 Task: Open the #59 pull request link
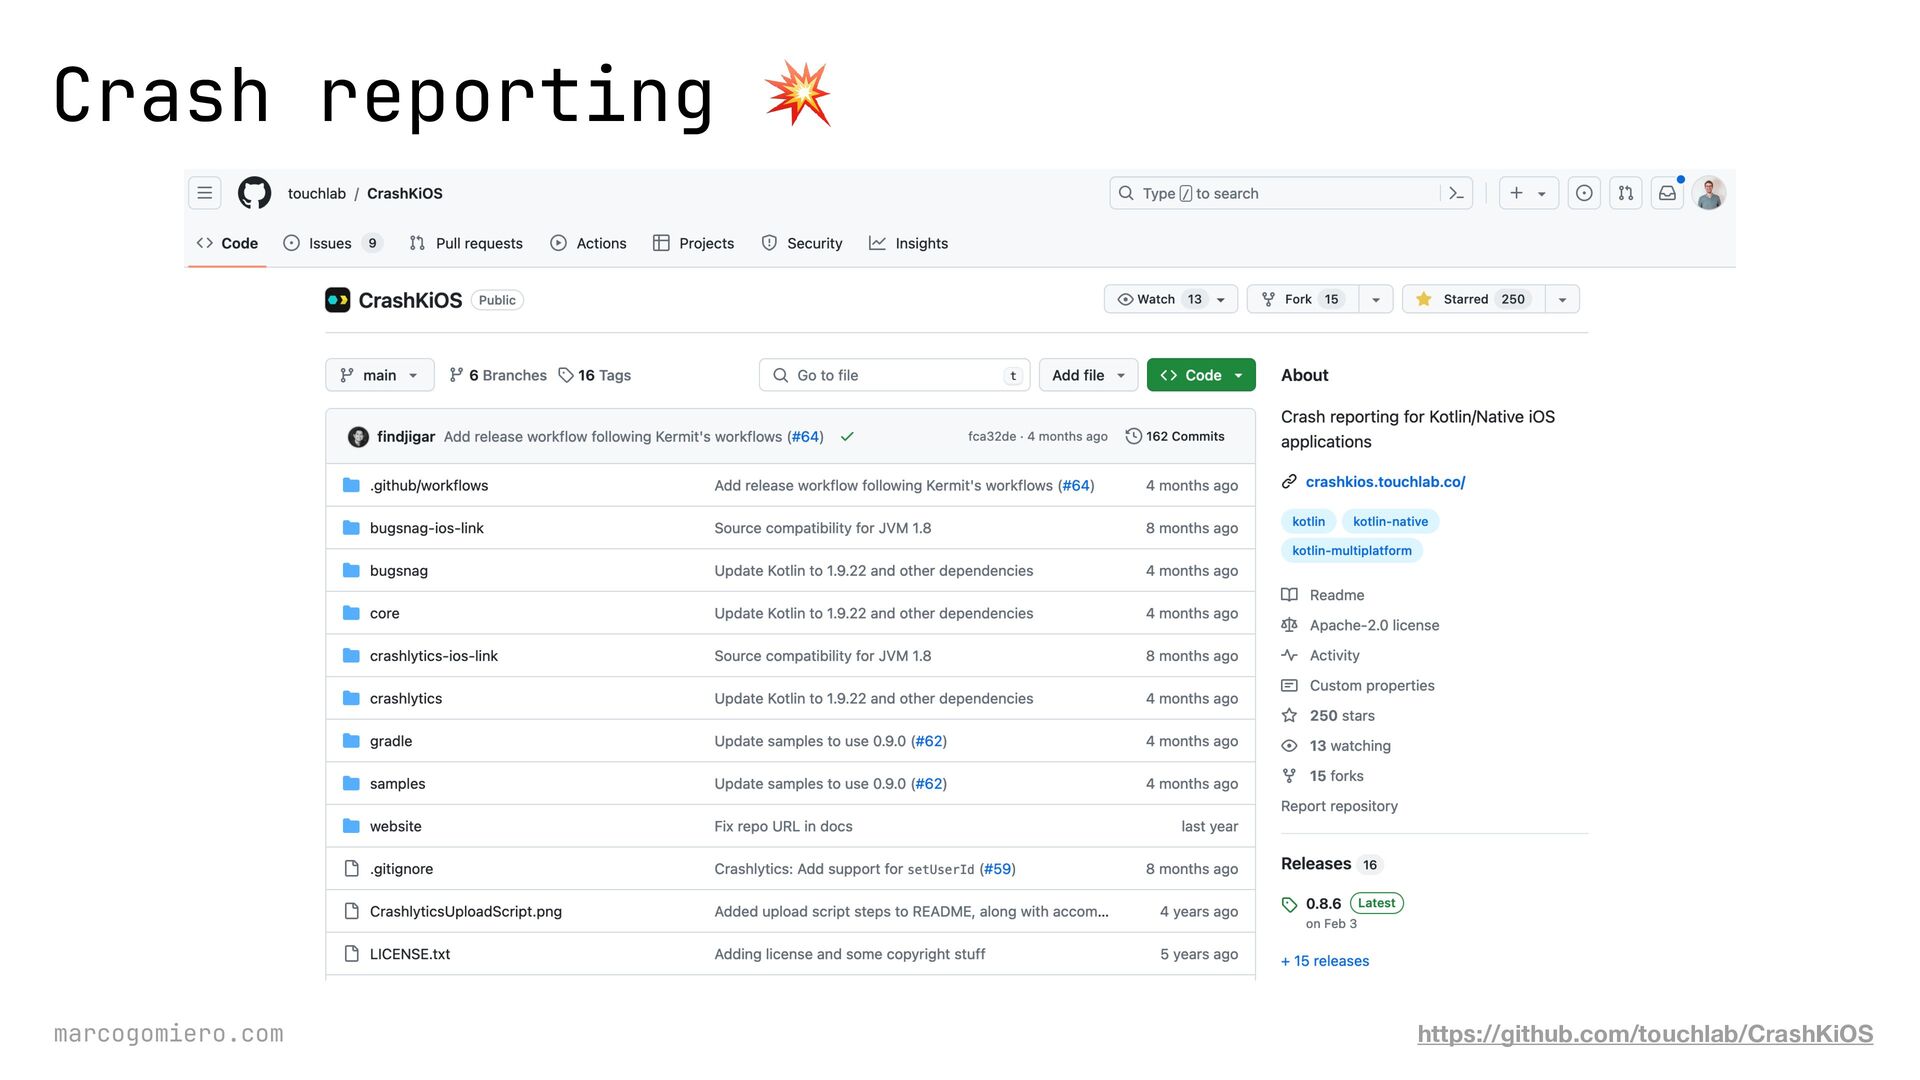(x=997, y=869)
